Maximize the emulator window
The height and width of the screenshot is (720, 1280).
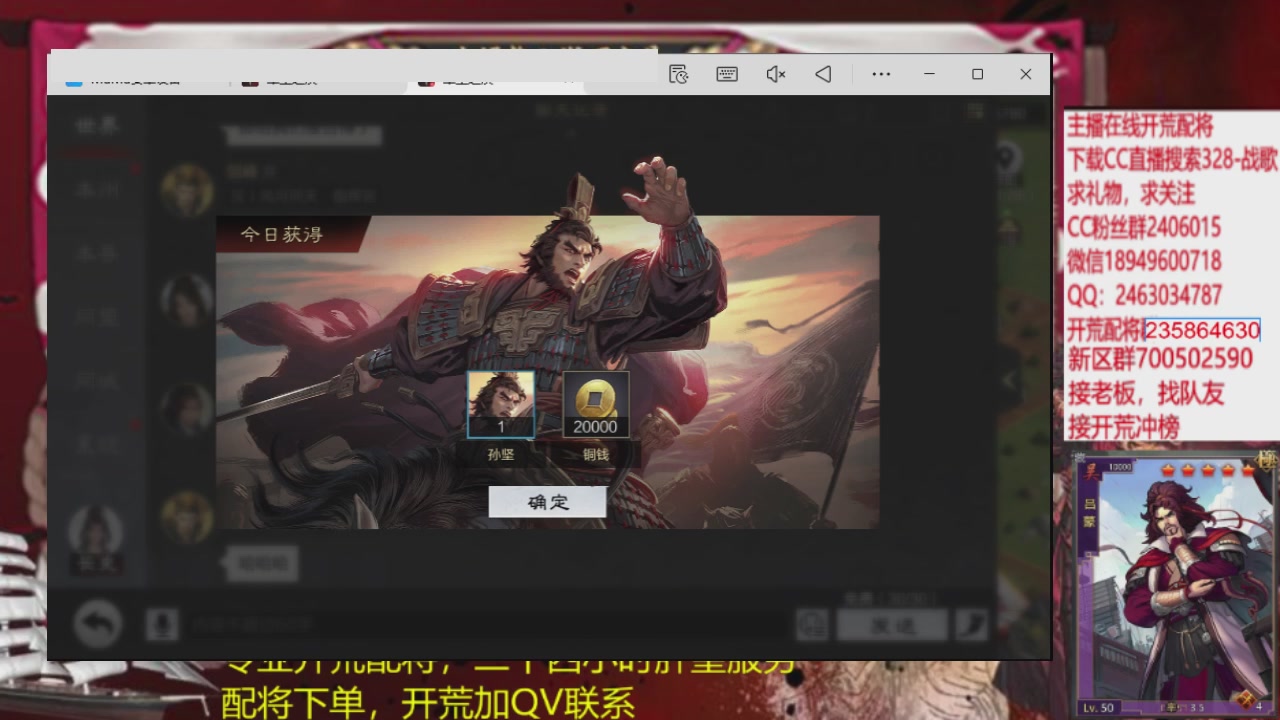[x=977, y=74]
